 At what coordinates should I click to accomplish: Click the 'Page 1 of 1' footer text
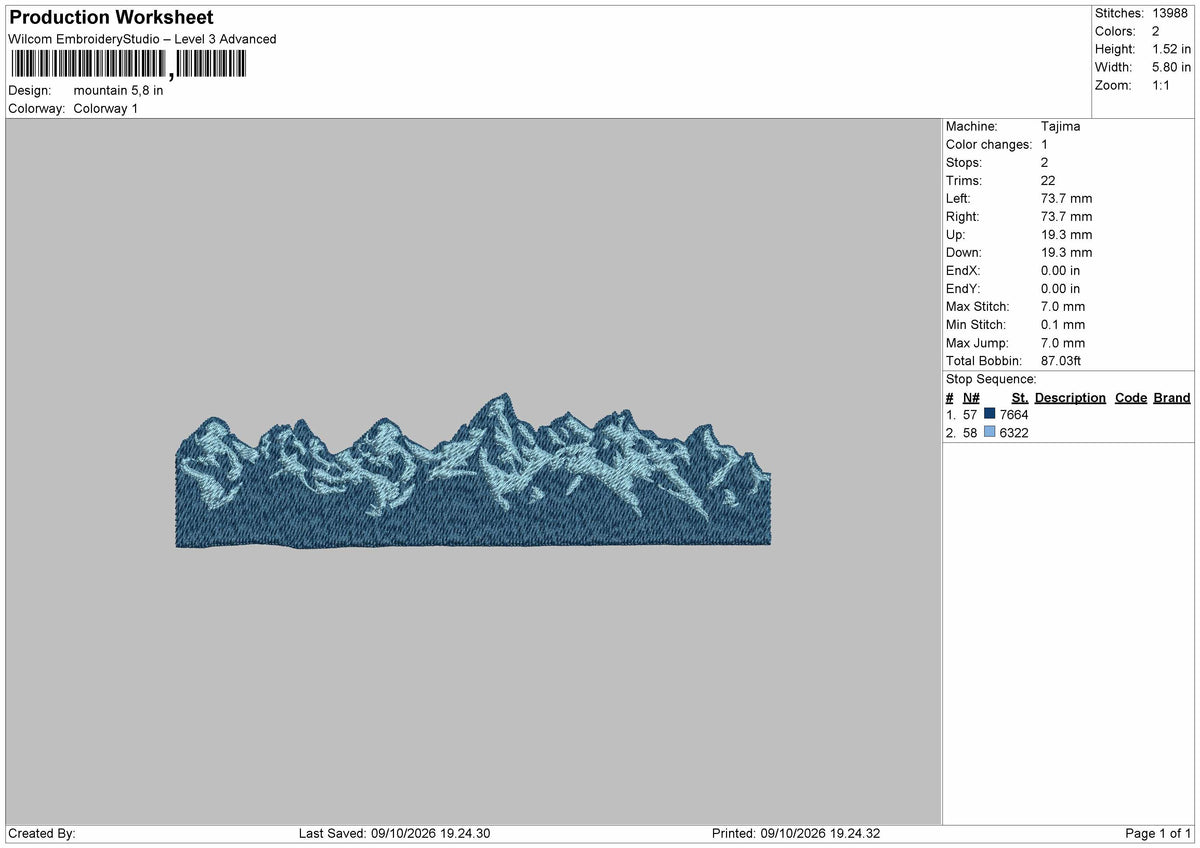click(x=1158, y=833)
